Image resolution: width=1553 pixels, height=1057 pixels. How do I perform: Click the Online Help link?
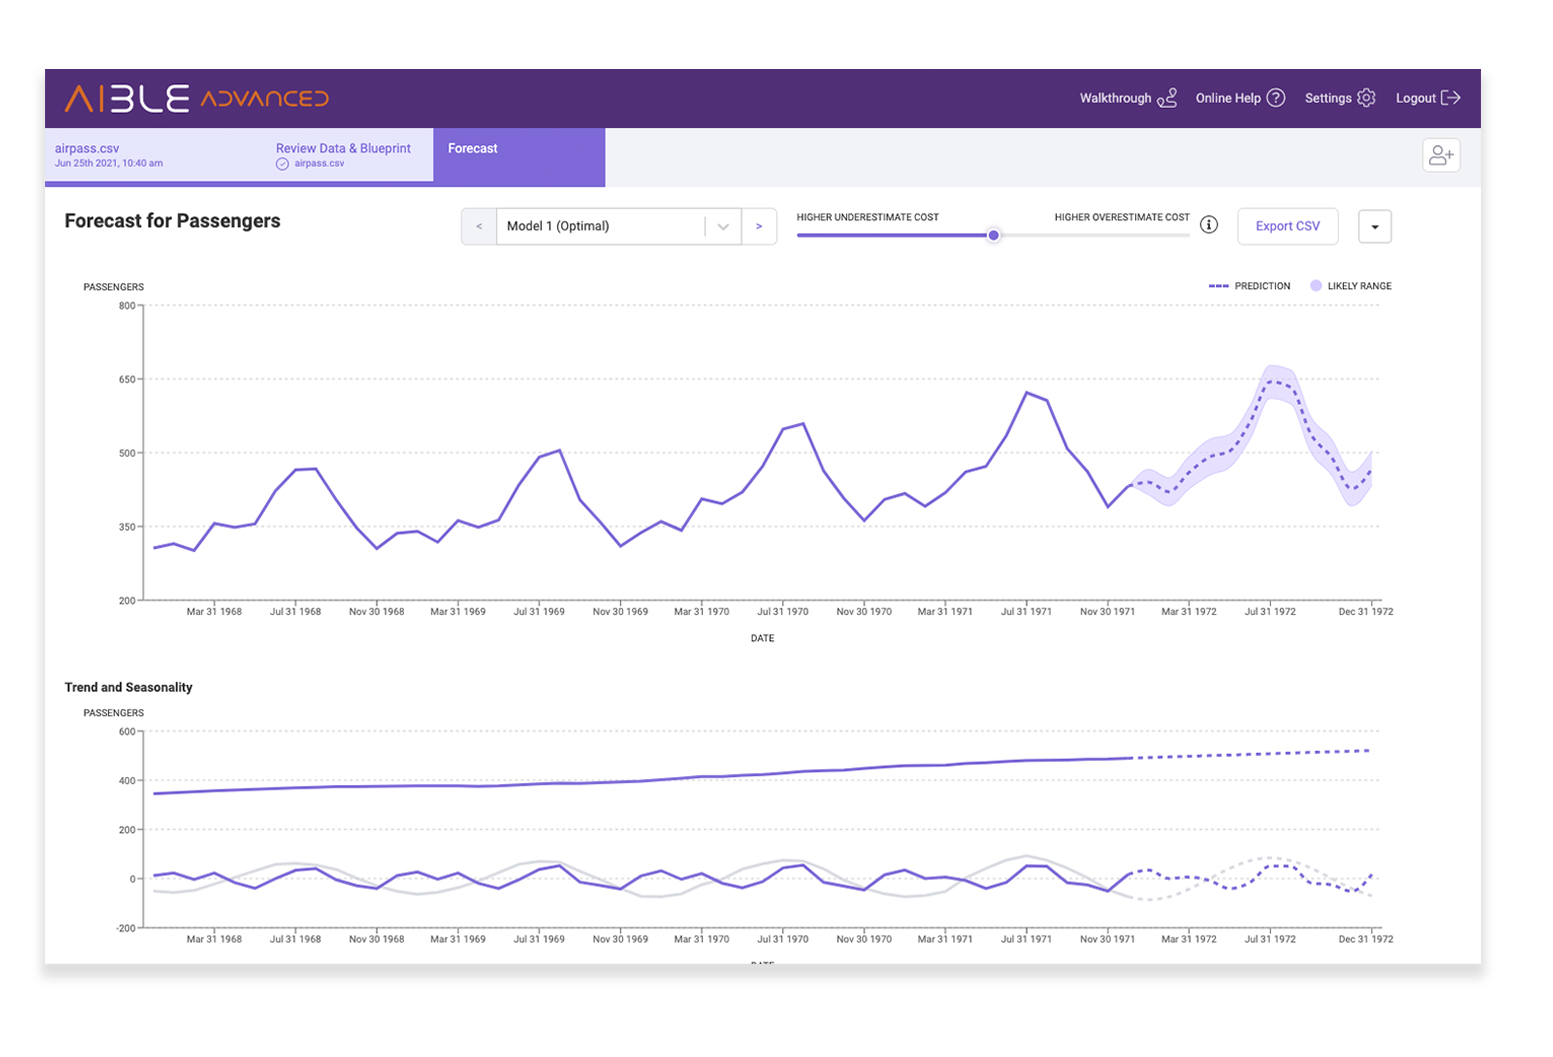coord(1228,98)
